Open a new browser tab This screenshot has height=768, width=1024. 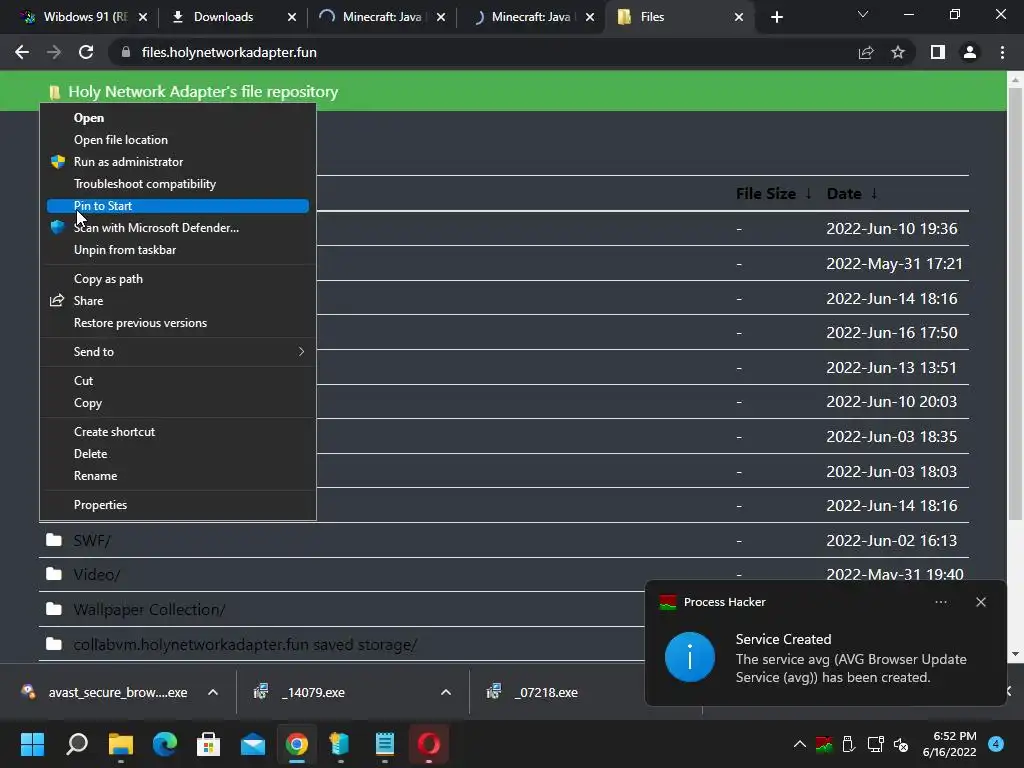tap(776, 17)
